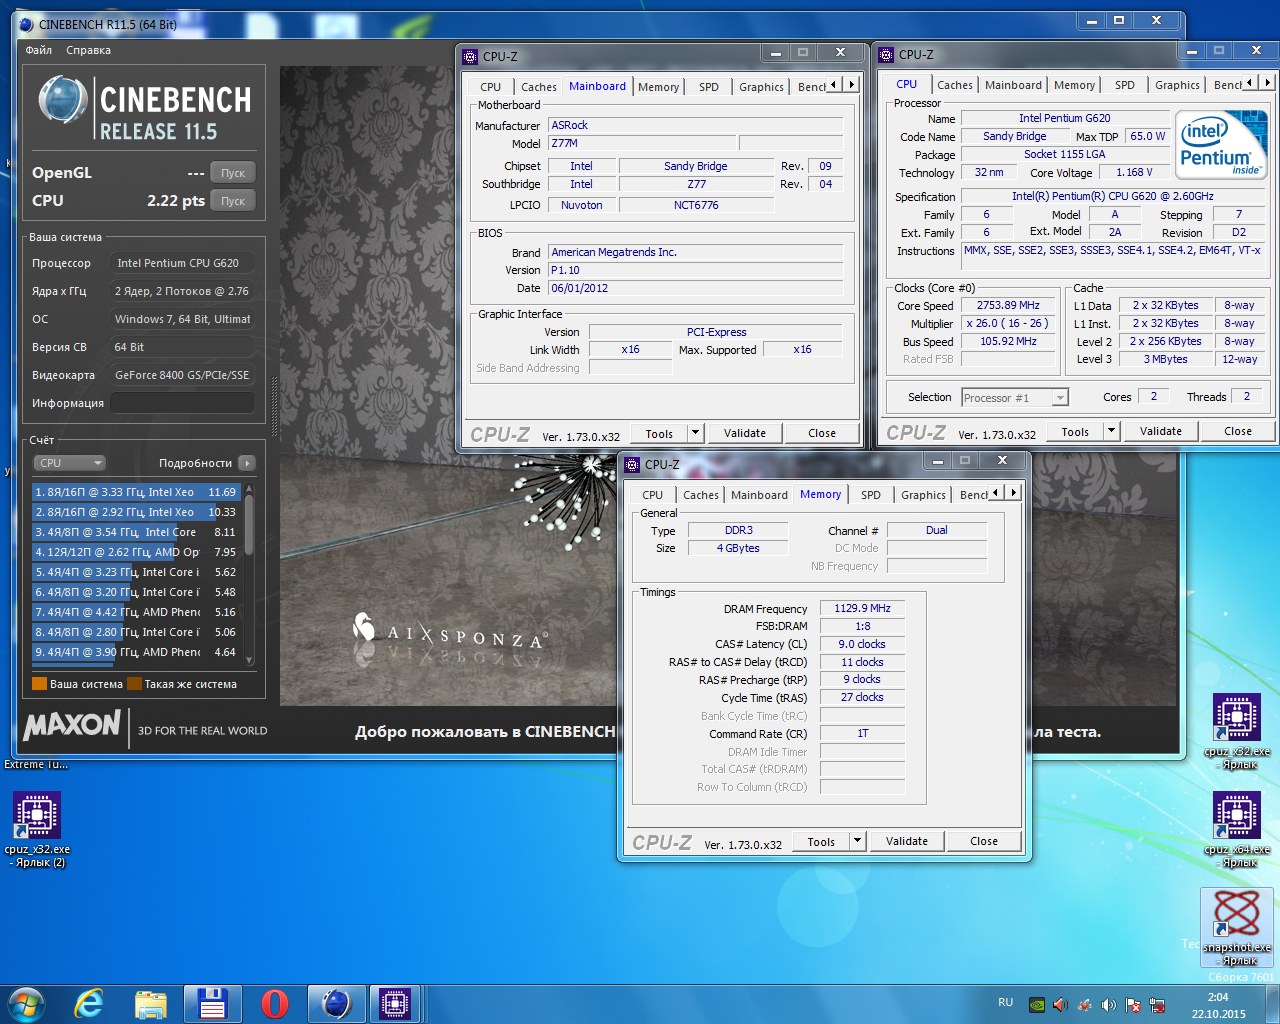Click the CPU-Z Memory window title icon
This screenshot has width=1280, height=1024.
pos(632,465)
